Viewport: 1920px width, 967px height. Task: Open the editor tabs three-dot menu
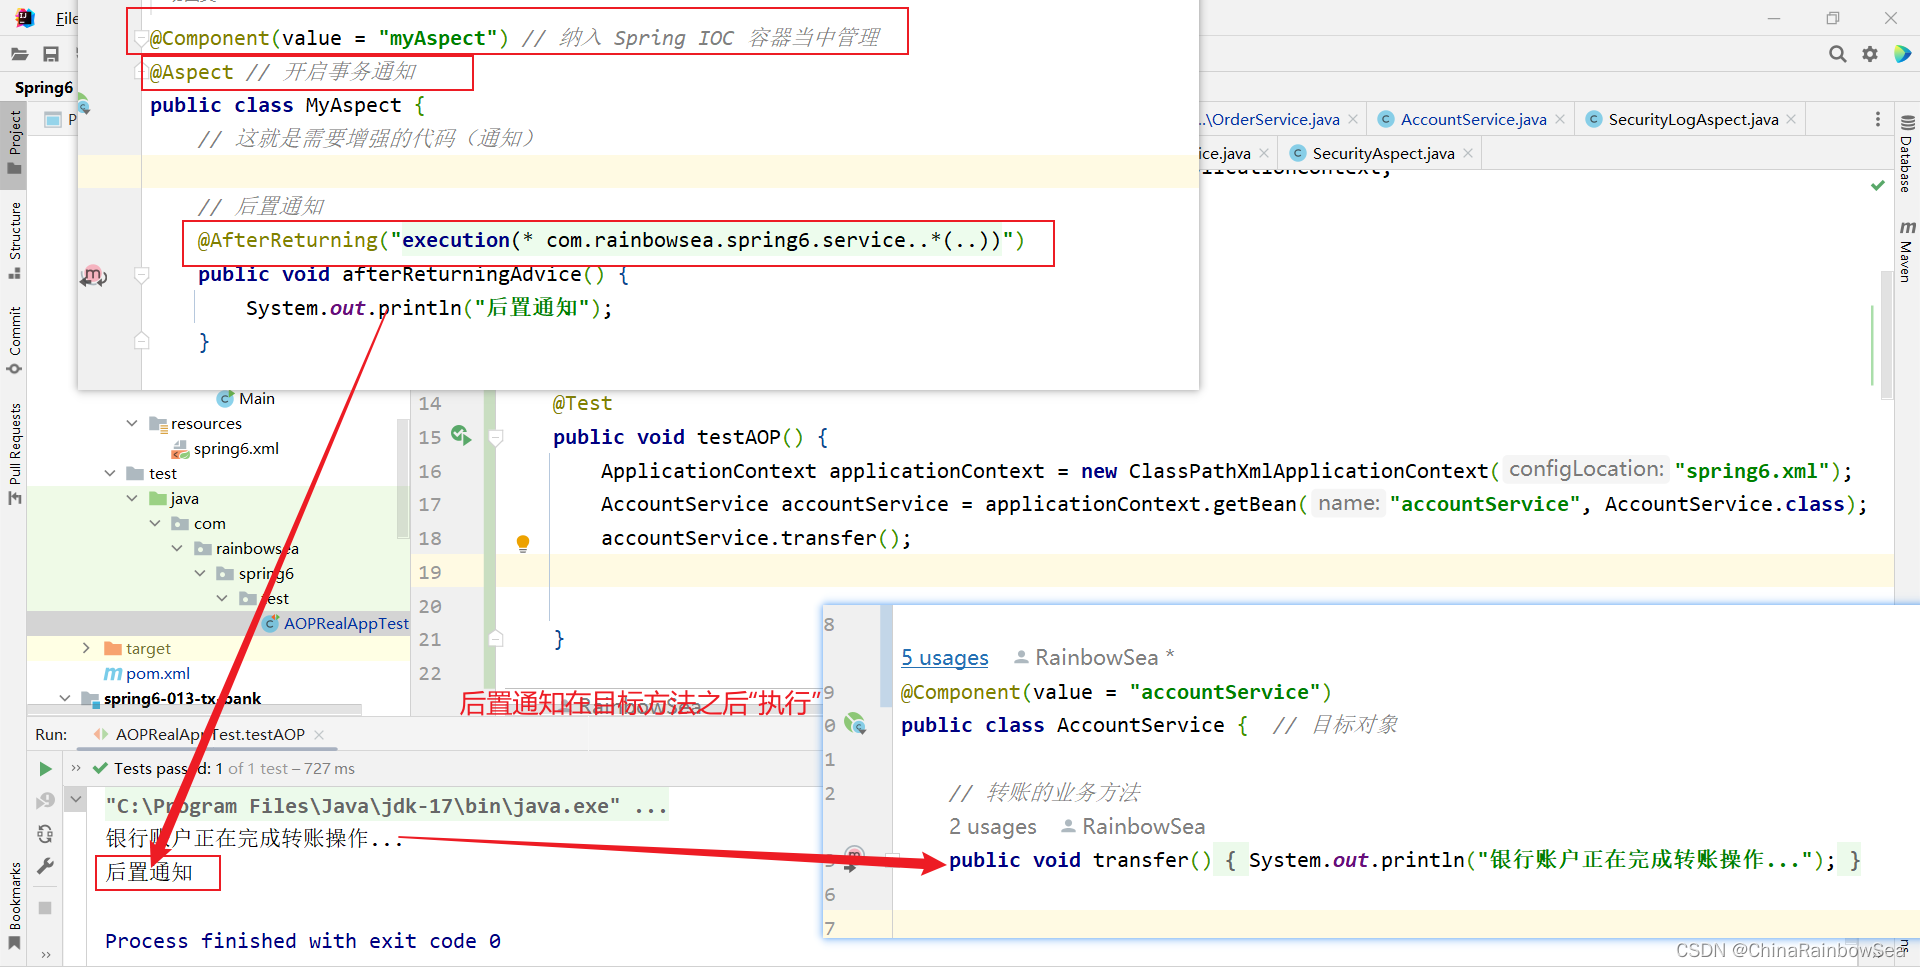(1877, 119)
